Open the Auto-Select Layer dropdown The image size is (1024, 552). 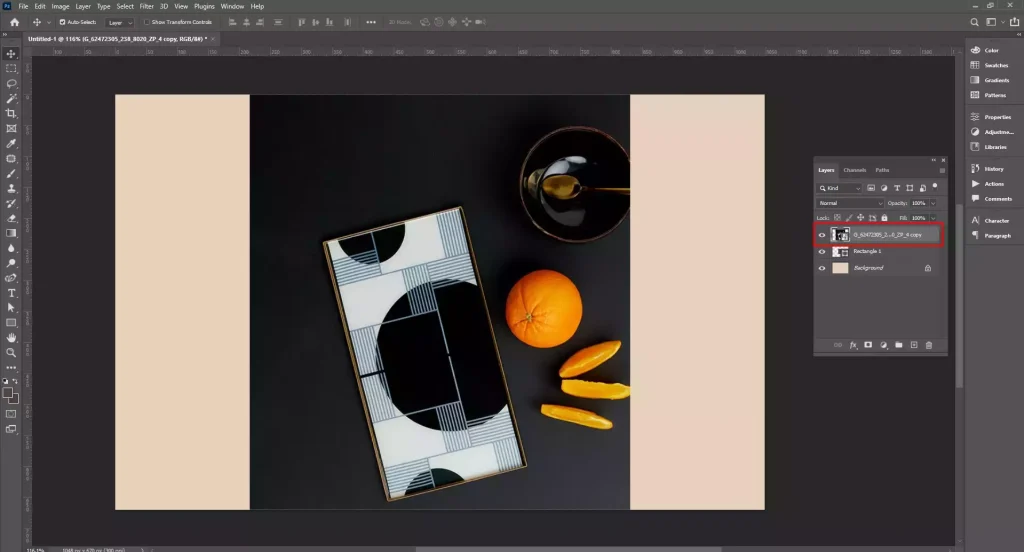tap(120, 22)
